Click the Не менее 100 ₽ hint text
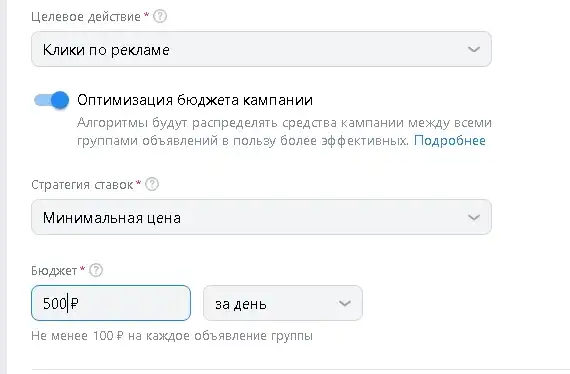The height and width of the screenshot is (374, 570). (172, 335)
